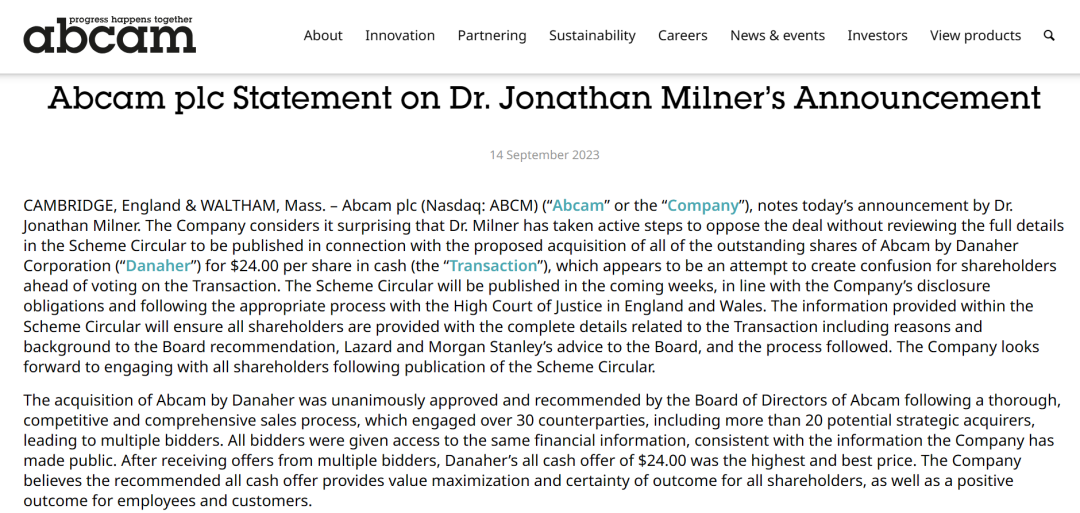The image size is (1080, 513).
Task: Select the Investors nav item
Action: click(878, 35)
